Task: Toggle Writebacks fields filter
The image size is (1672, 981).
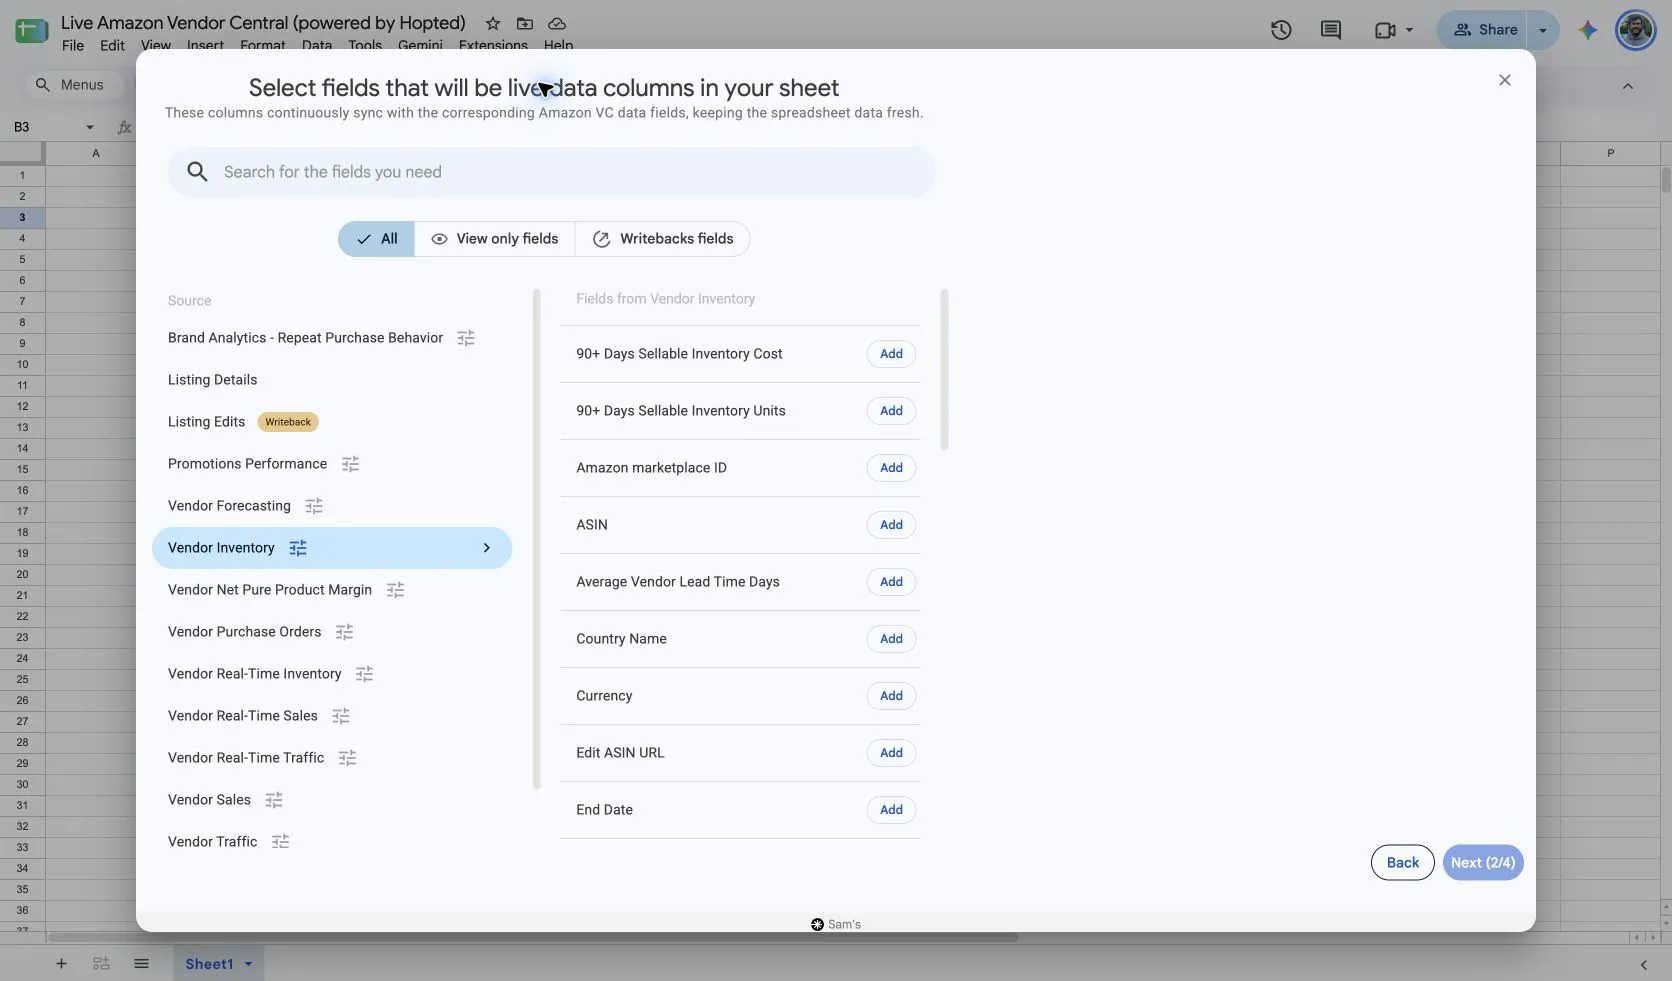Action: 663,239
